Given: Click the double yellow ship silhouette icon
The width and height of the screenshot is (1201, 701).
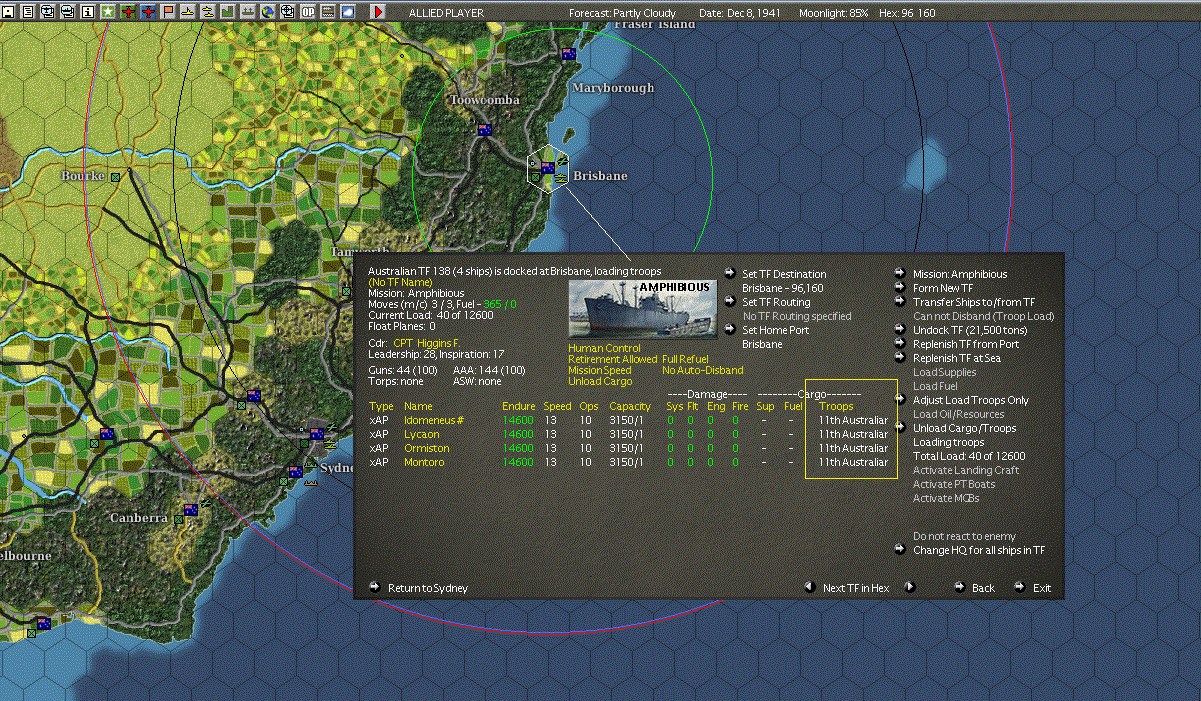Looking at the screenshot, I should pyautogui.click(x=208, y=12).
